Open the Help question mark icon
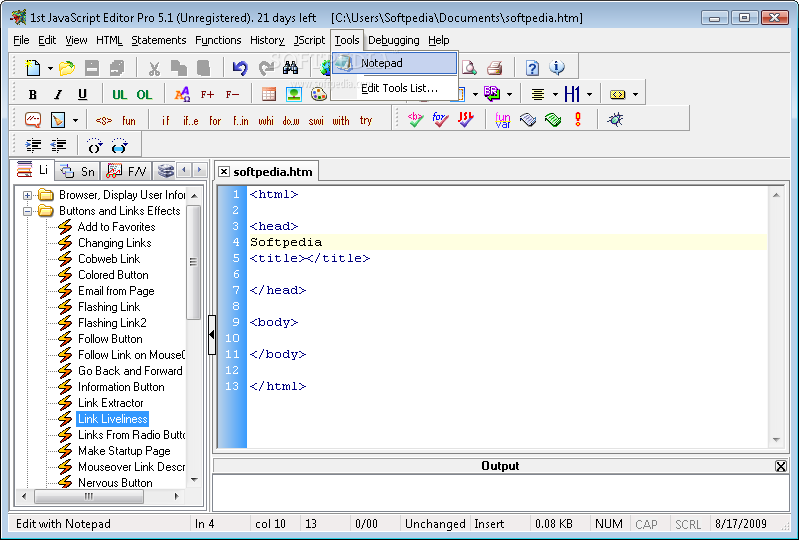The image size is (799, 540). click(x=532, y=67)
